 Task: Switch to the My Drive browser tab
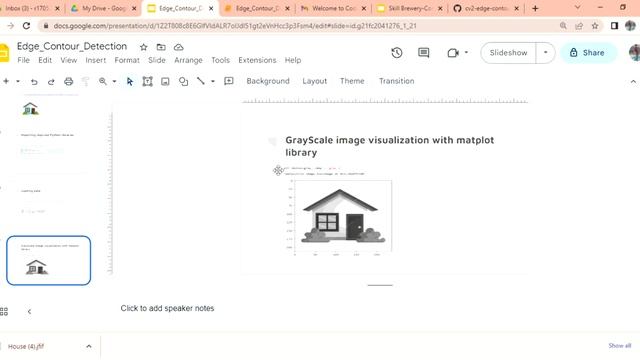pyautogui.click(x=104, y=8)
